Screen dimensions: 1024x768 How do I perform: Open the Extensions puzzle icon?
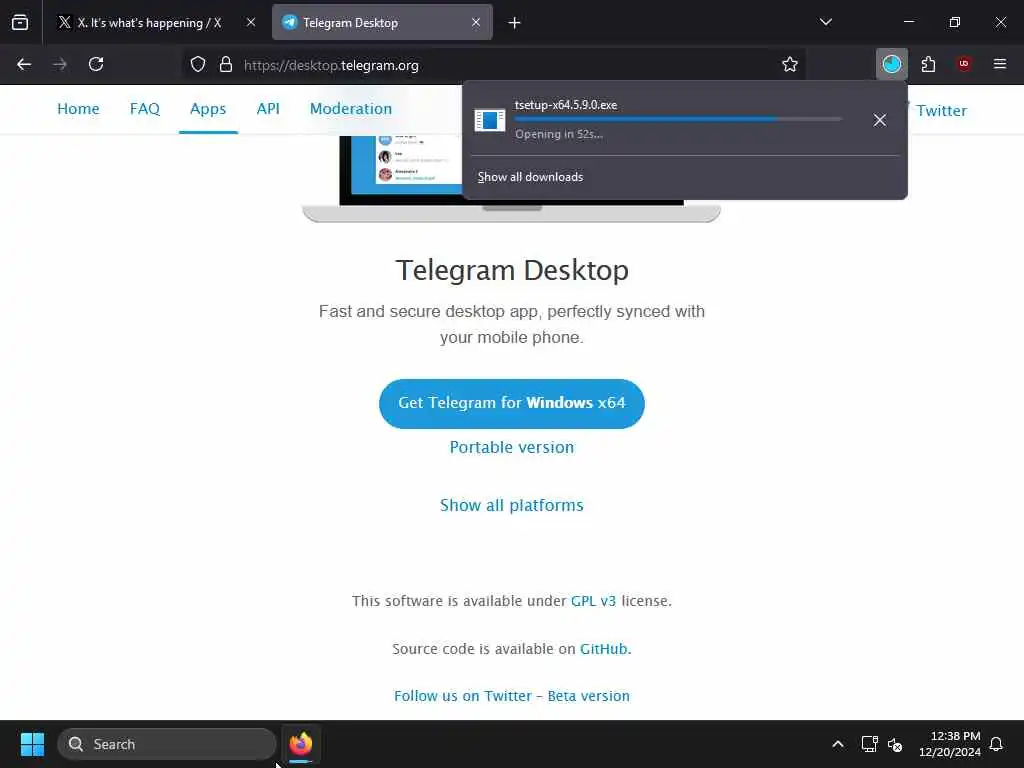[x=928, y=64]
